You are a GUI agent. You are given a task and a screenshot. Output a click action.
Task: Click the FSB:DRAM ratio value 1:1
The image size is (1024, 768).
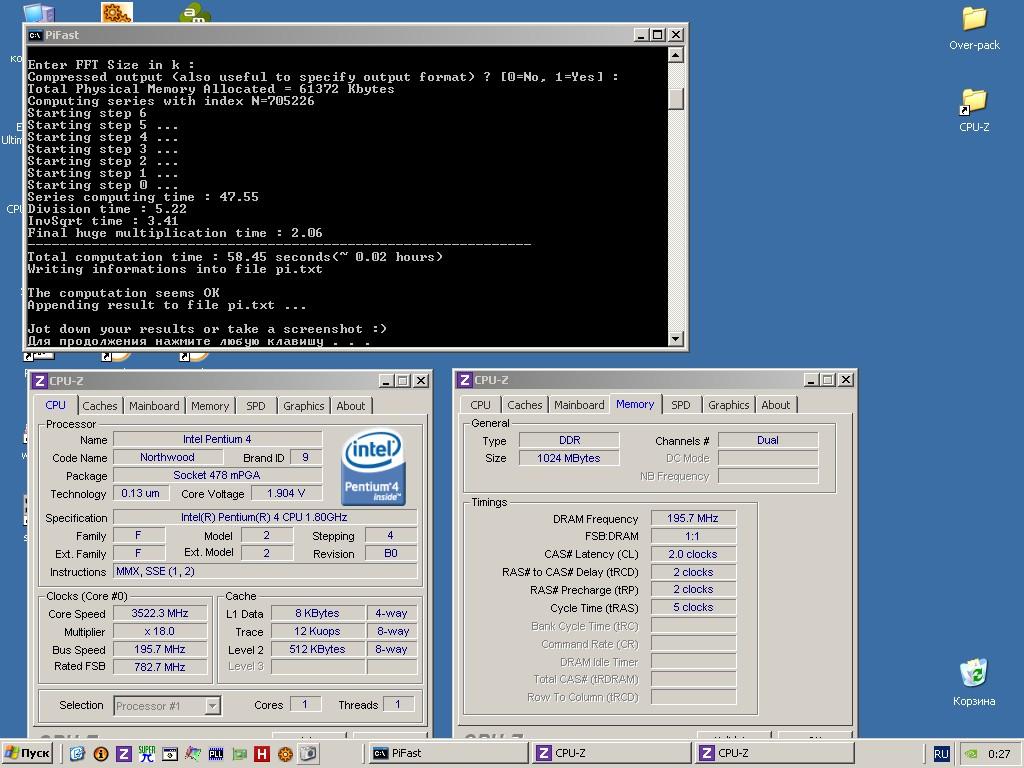(693, 536)
